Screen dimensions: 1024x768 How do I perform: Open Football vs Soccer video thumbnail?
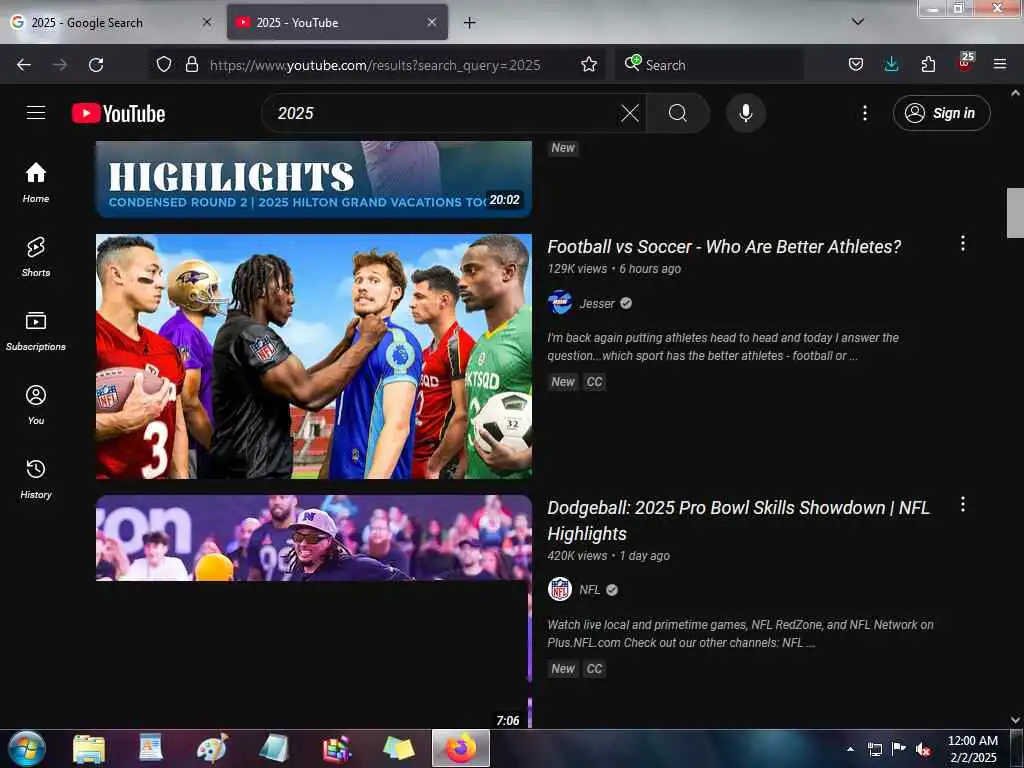(314, 357)
